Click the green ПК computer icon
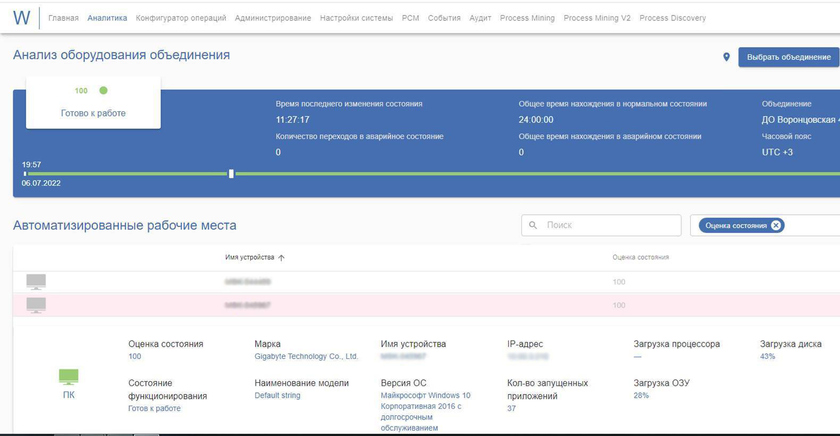 [x=68, y=377]
